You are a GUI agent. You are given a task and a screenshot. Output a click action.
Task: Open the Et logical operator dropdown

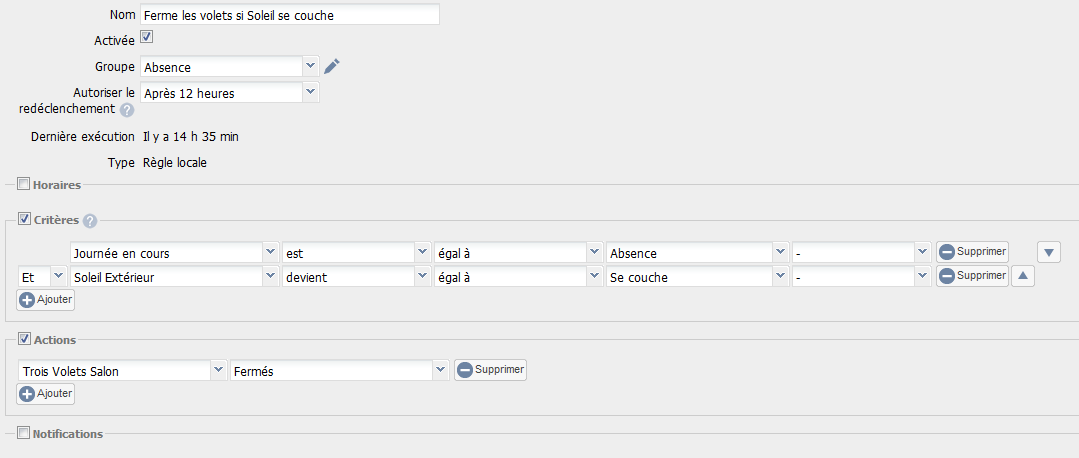tap(42, 276)
